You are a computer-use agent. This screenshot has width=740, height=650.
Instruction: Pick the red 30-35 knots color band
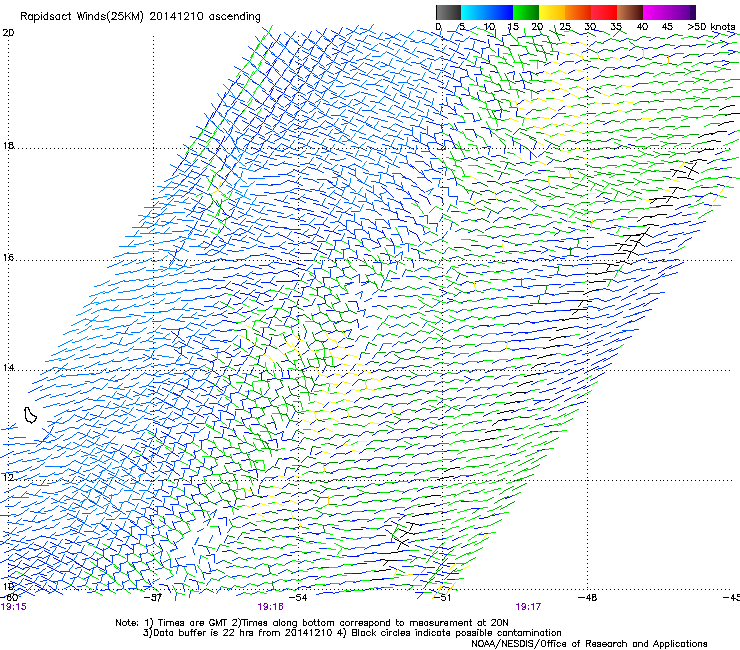coord(604,12)
